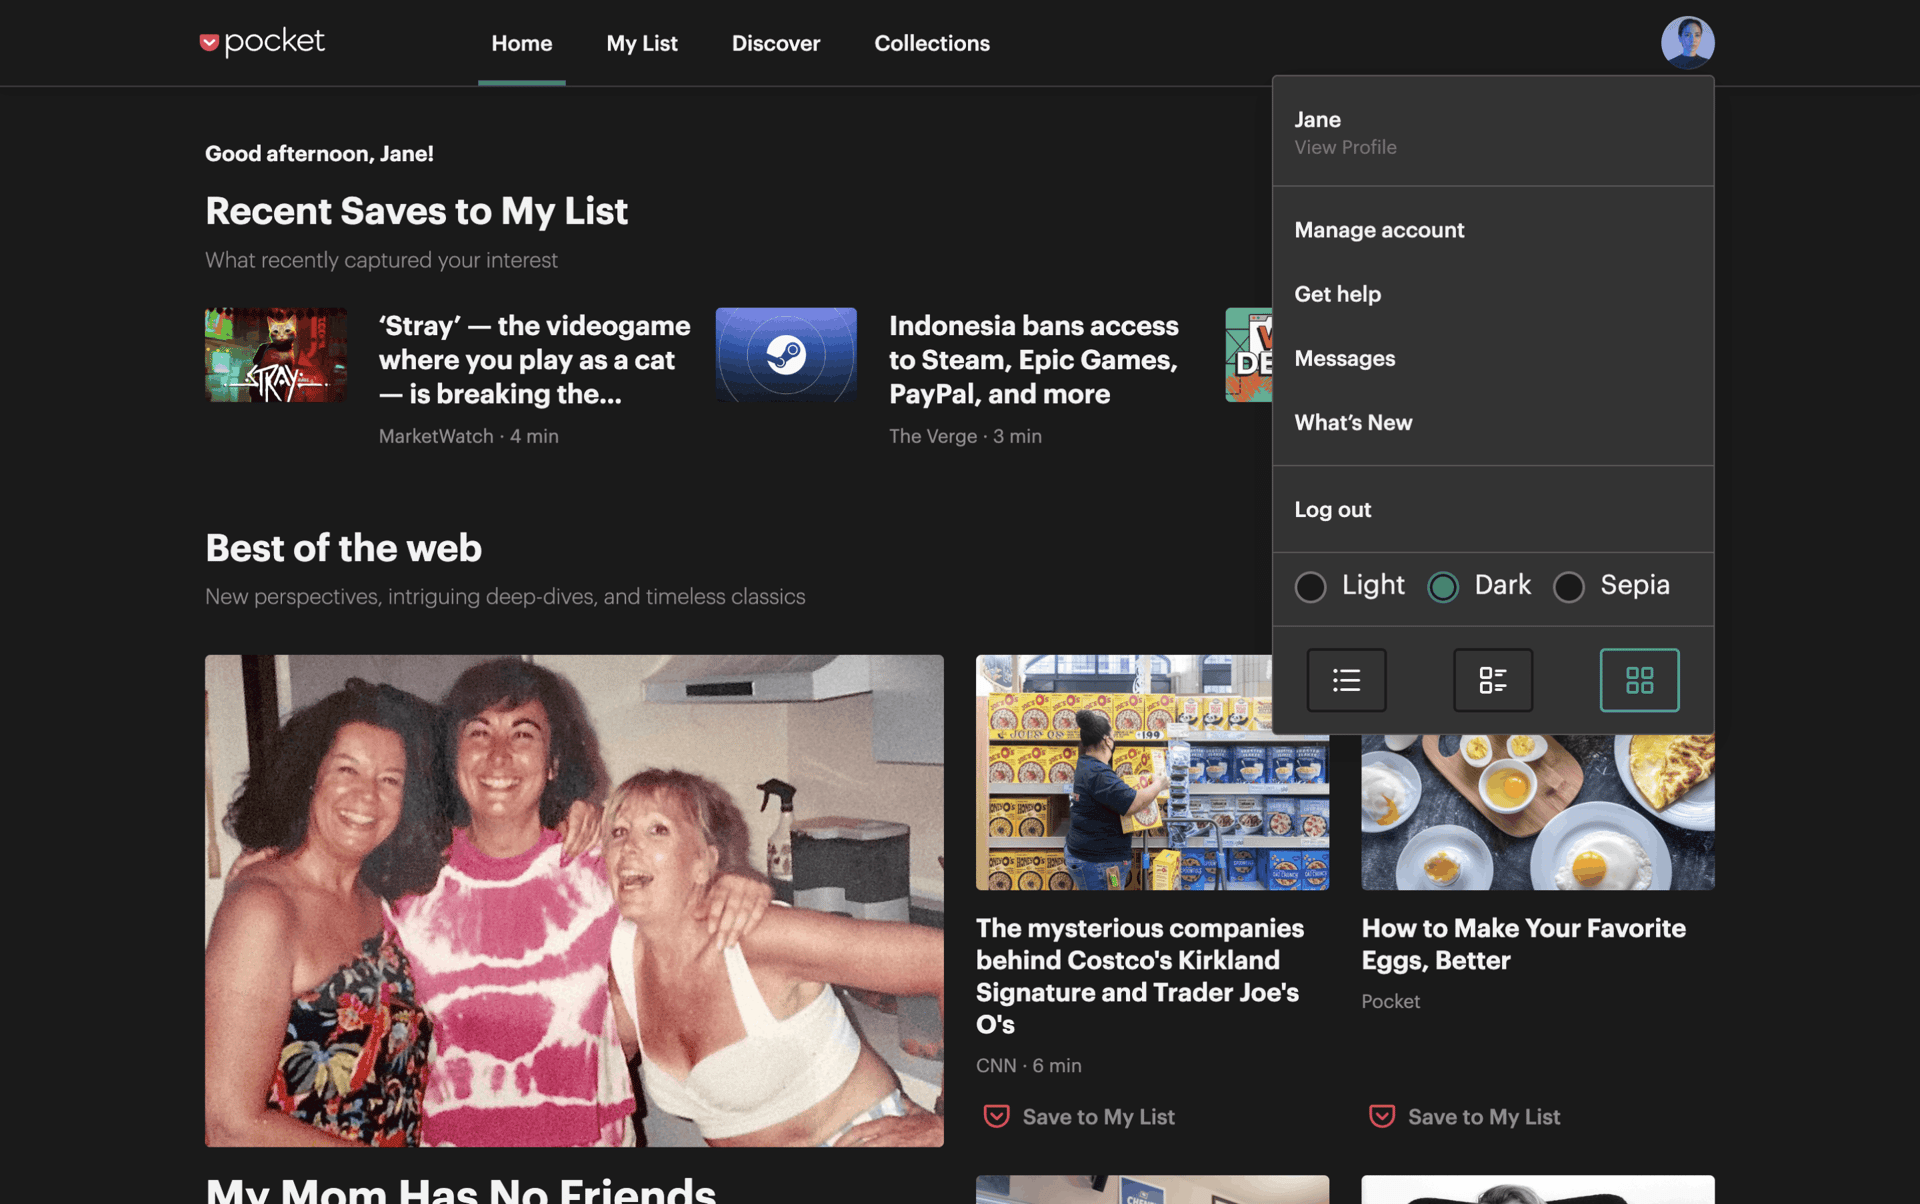Switch to grid display view icon
This screenshot has height=1204, width=1920.
click(x=1639, y=680)
